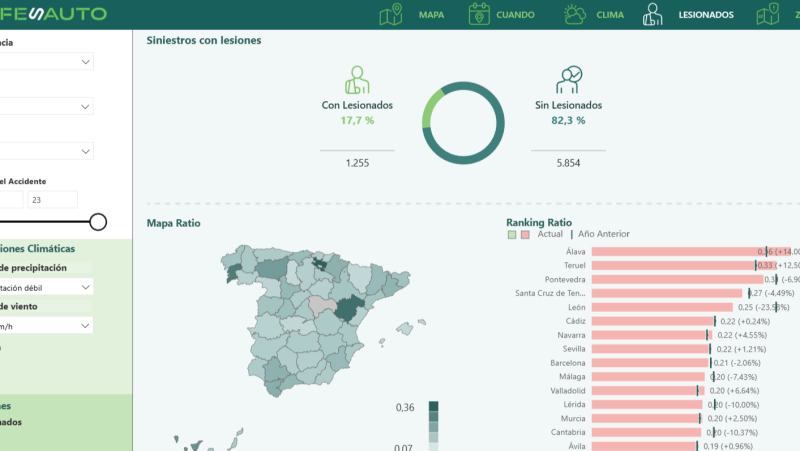Click the Cantabria label in ranking
Image resolution: width=800 pixels, height=451 pixels.
pyautogui.click(x=568, y=432)
